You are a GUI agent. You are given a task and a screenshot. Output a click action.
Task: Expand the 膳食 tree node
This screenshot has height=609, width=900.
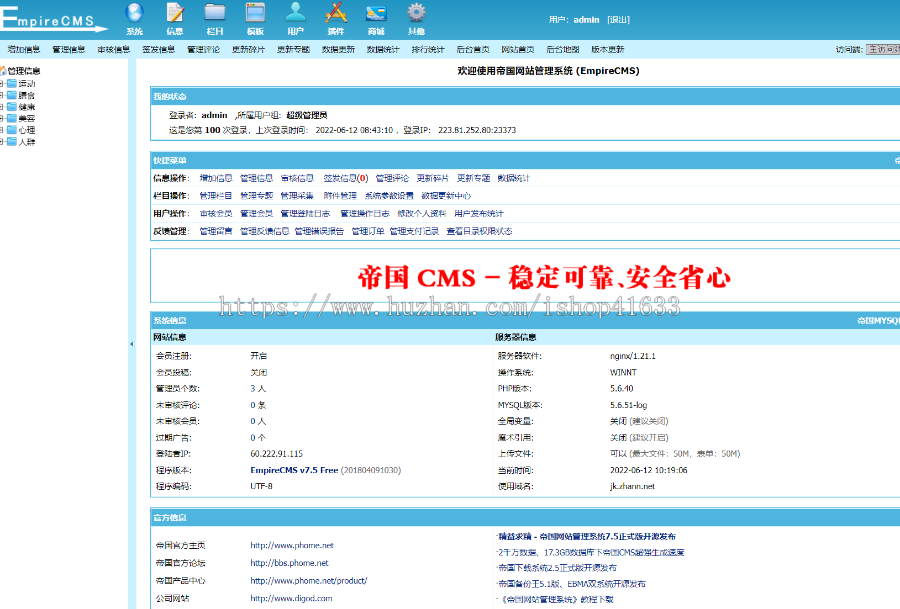coord(2,95)
